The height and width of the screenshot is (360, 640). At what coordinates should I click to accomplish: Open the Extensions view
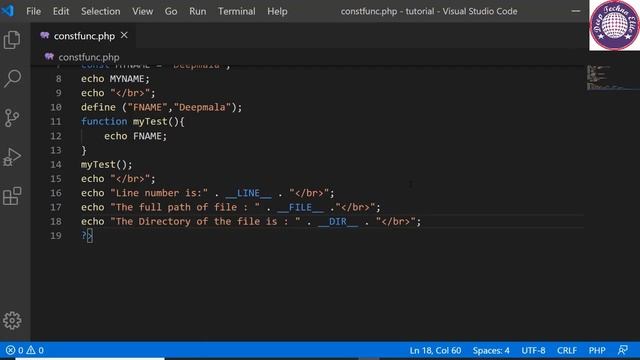coord(12,196)
